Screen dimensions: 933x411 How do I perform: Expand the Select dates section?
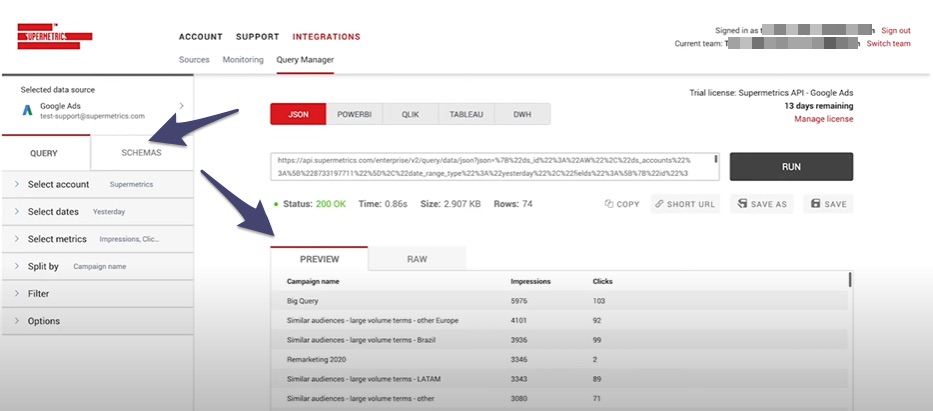pos(98,212)
